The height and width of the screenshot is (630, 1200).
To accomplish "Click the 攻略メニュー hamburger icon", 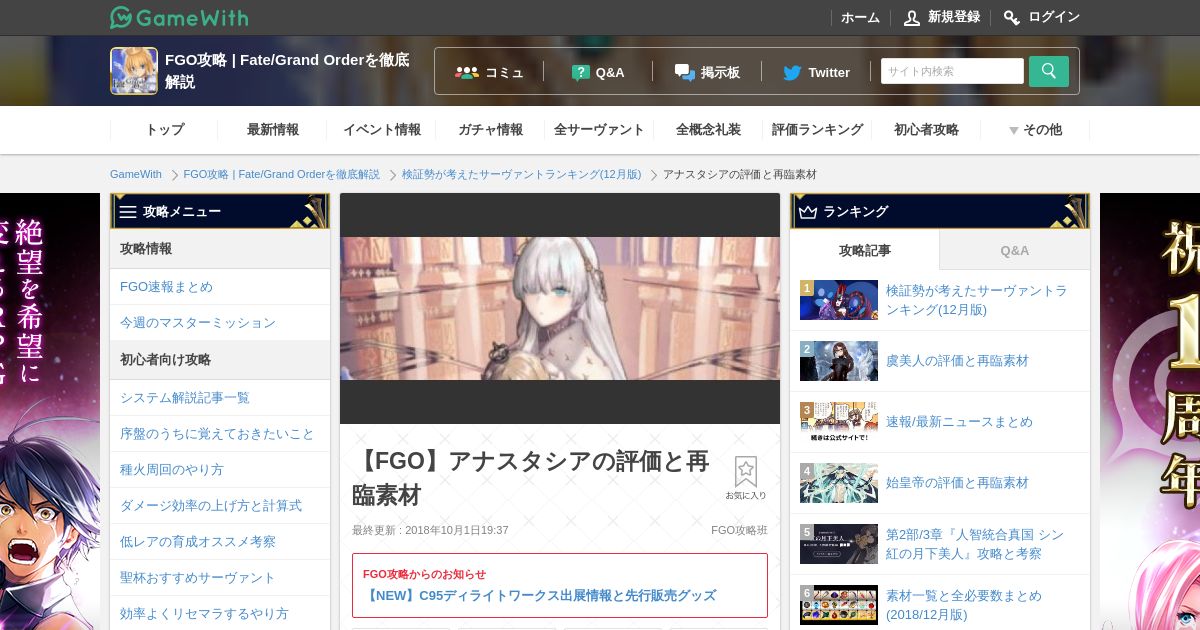I will pos(128,212).
